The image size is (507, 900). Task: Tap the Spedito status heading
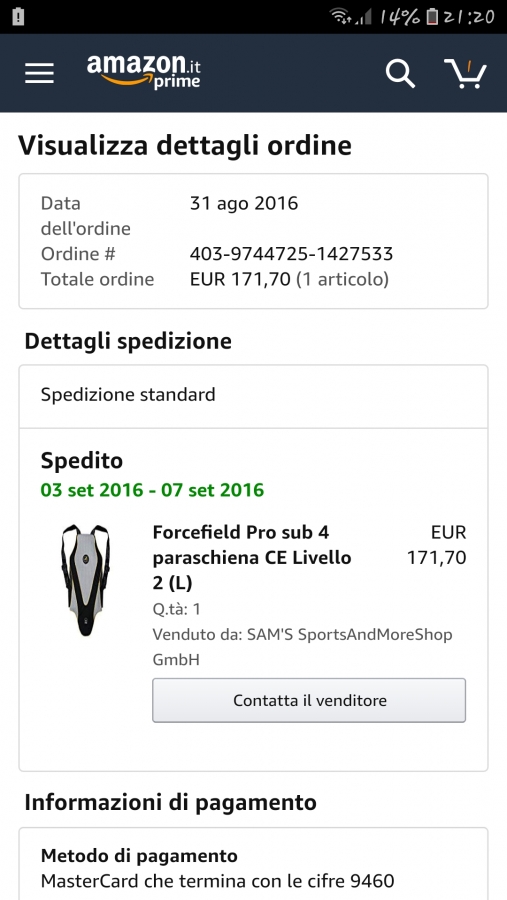pyautogui.click(x=82, y=460)
